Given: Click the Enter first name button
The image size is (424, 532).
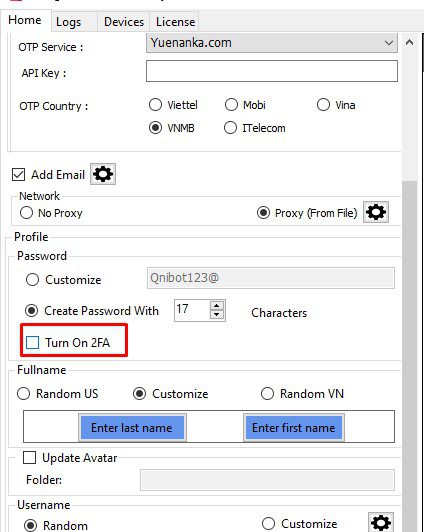Looking at the screenshot, I should [294, 428].
